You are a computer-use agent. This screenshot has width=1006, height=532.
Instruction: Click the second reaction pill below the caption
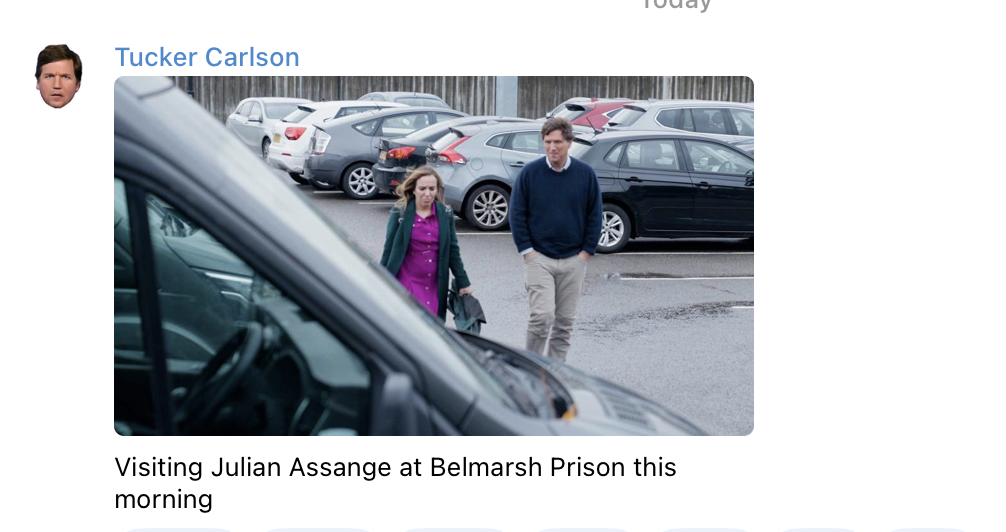click(318, 530)
